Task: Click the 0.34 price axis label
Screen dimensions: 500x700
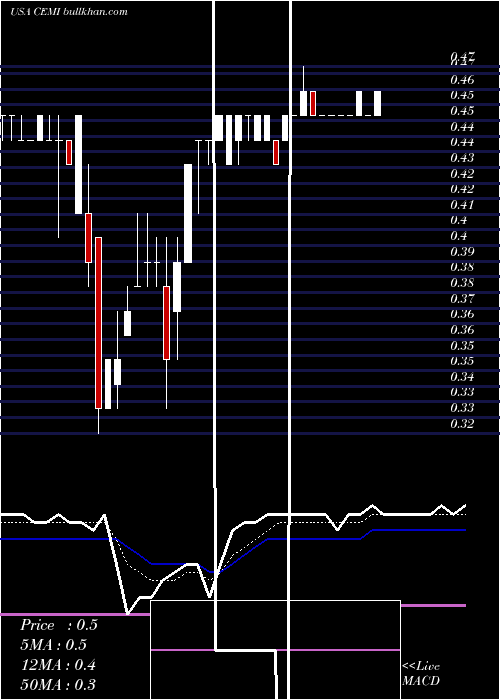Action: (462, 376)
